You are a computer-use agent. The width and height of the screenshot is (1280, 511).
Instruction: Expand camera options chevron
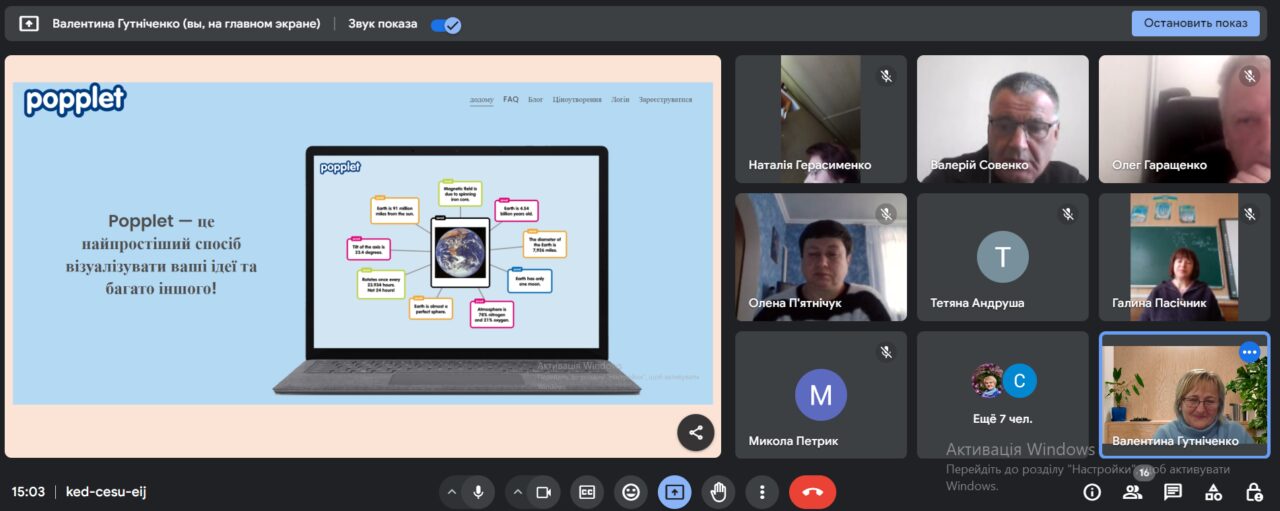[517, 492]
